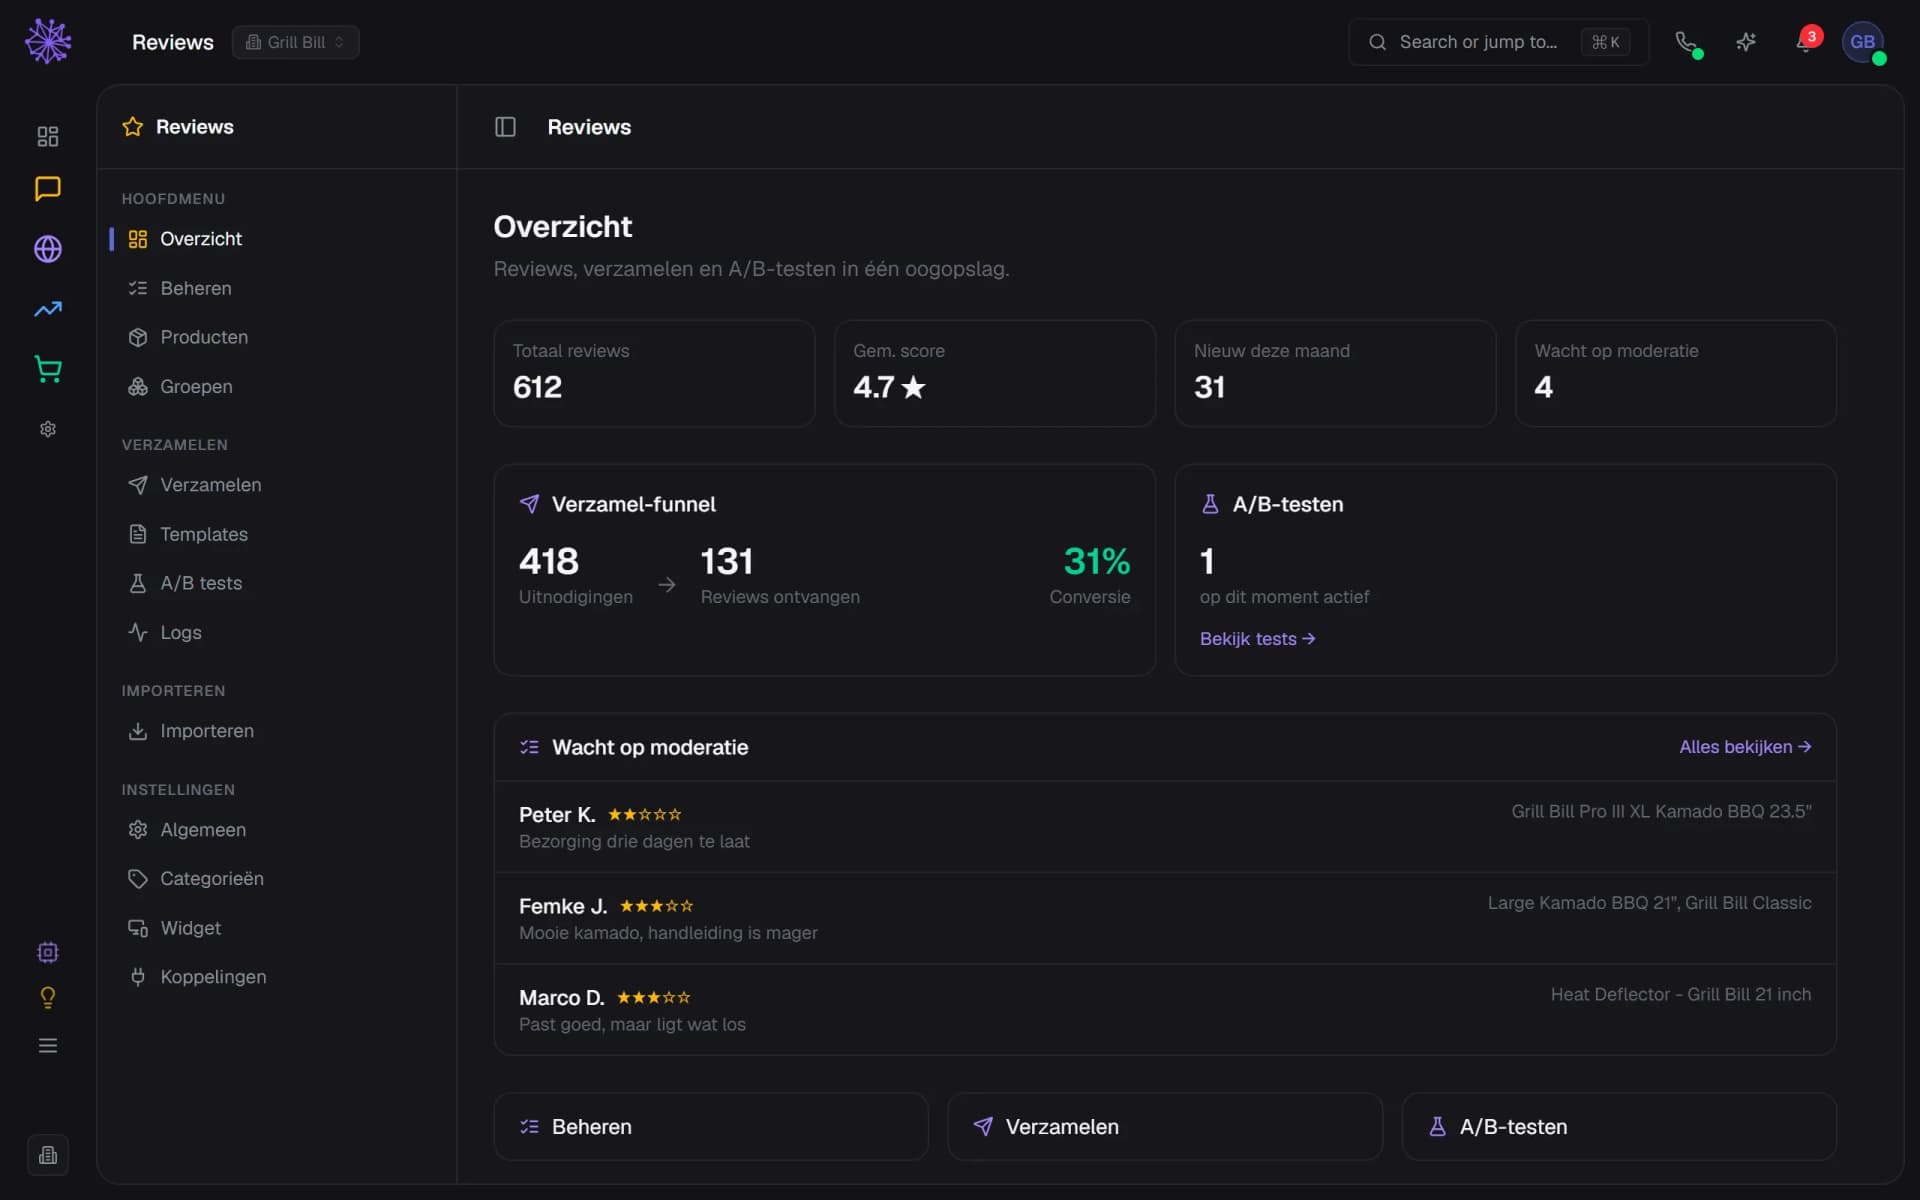Image resolution: width=1920 pixels, height=1200 pixels.
Task: Open the trending analytics icon in left rail
Action: click(48, 309)
